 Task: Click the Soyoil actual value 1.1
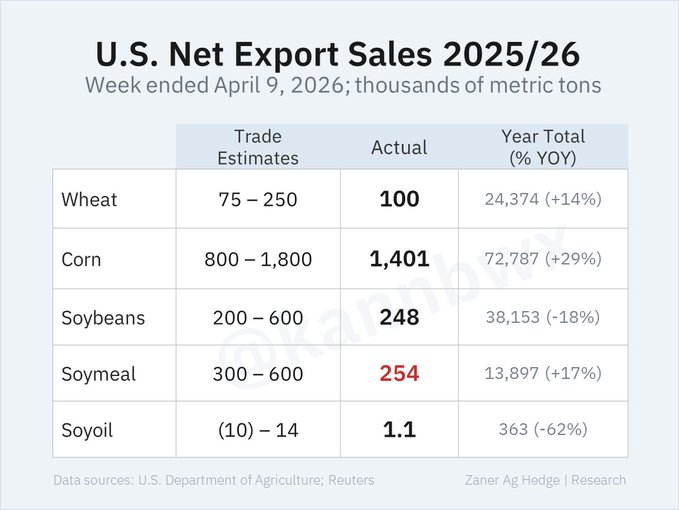[x=399, y=430]
